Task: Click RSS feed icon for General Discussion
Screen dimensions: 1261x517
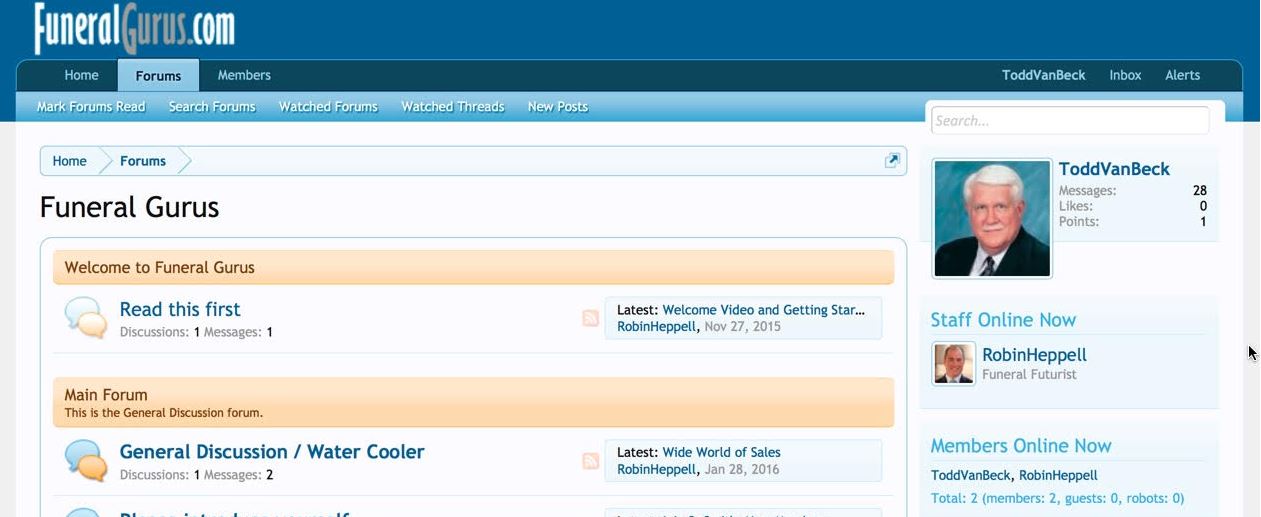Action: (x=590, y=461)
